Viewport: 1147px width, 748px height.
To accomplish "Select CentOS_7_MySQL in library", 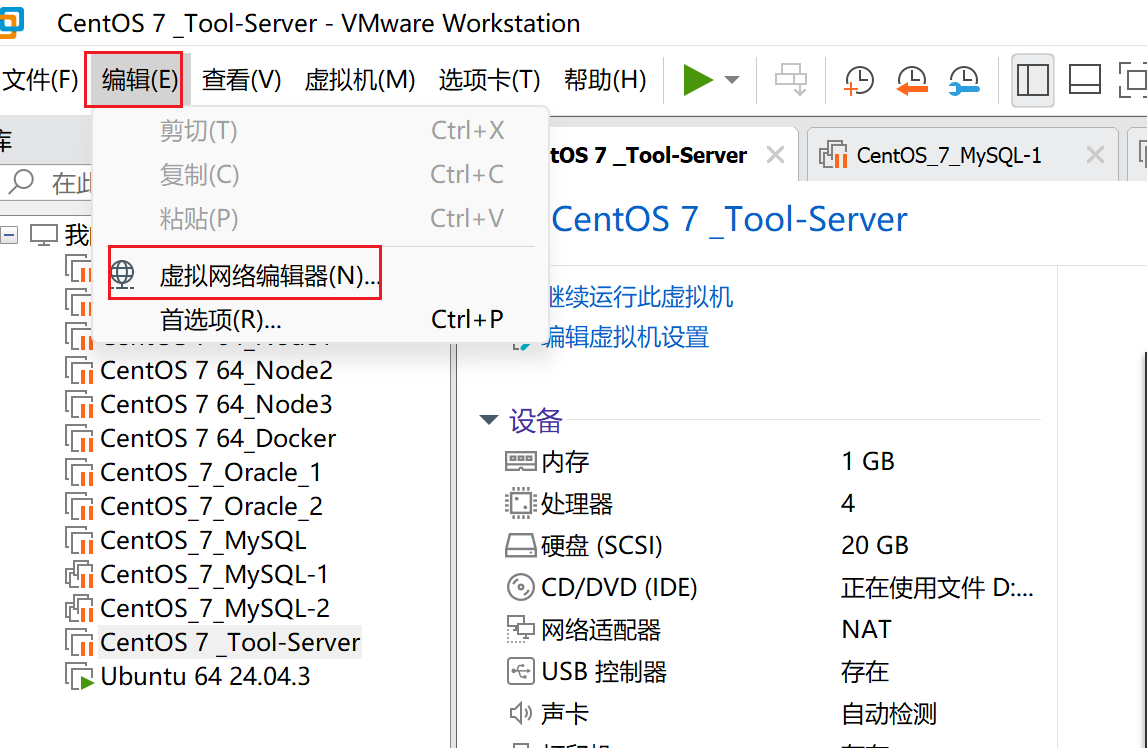I will click(x=203, y=540).
